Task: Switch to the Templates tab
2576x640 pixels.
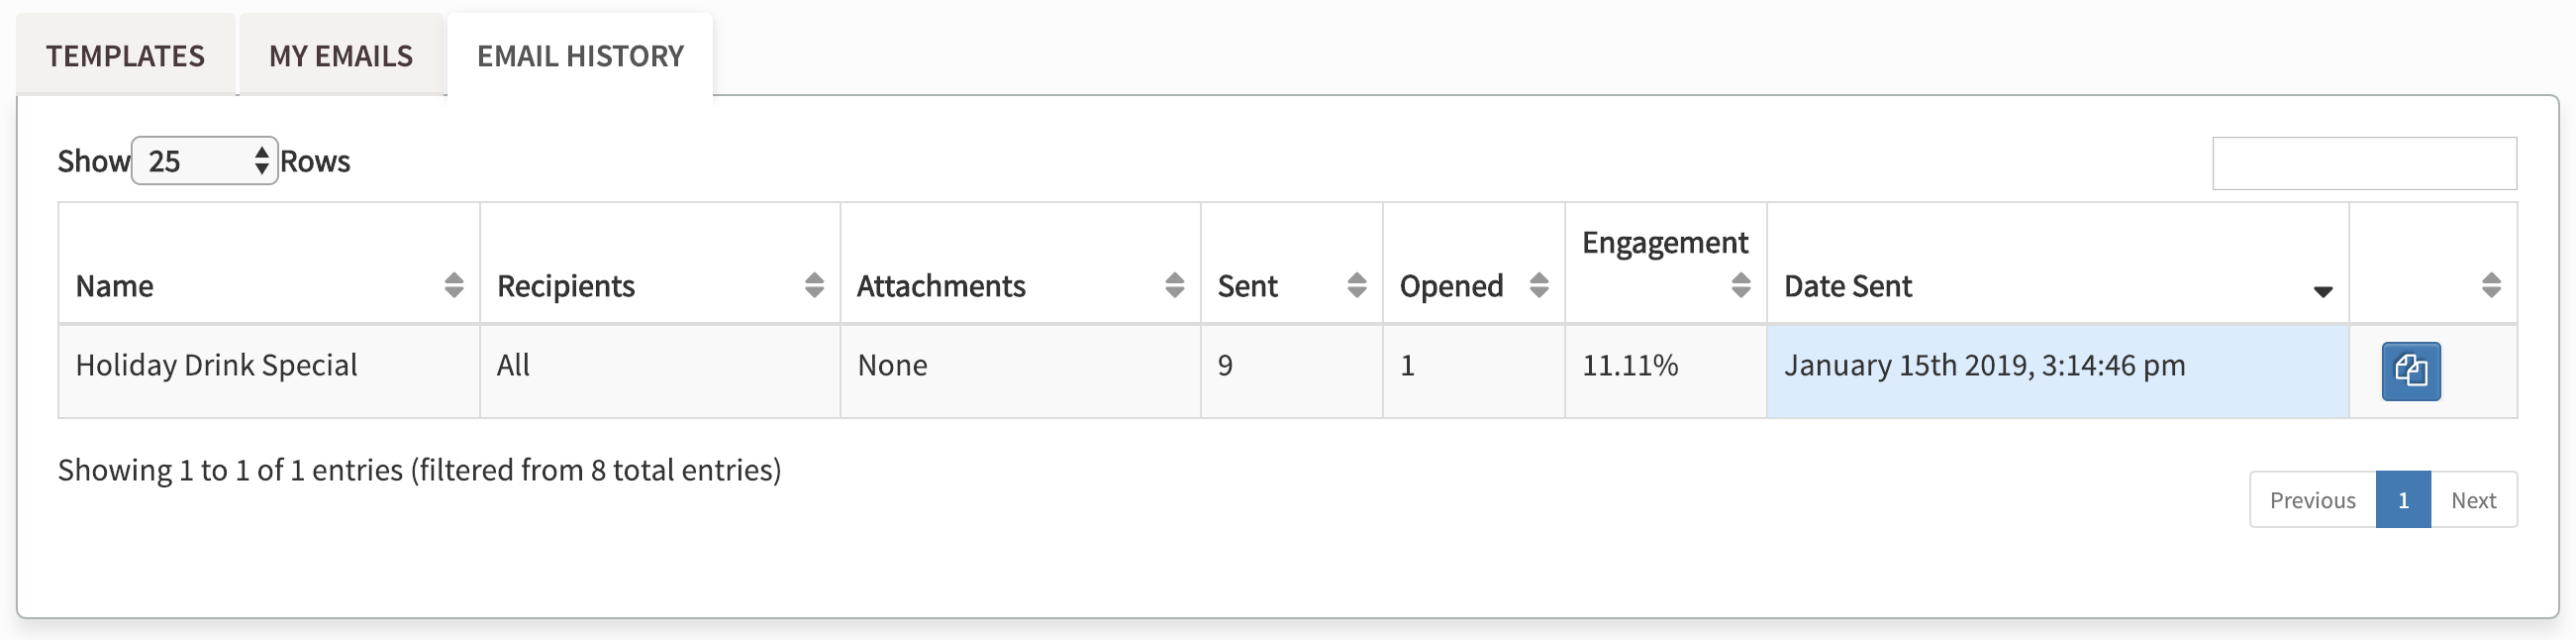Action: 125,56
